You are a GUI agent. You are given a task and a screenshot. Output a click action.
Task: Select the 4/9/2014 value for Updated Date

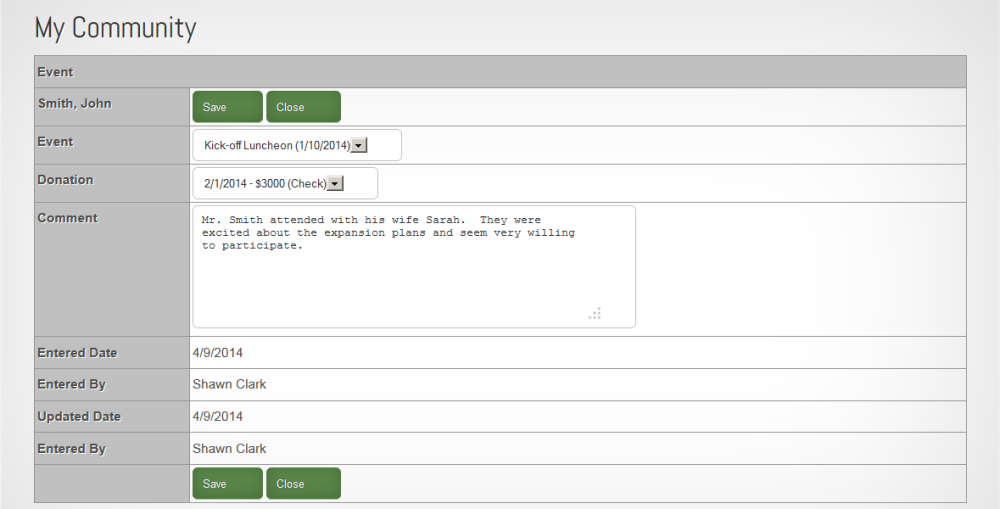click(x=217, y=417)
